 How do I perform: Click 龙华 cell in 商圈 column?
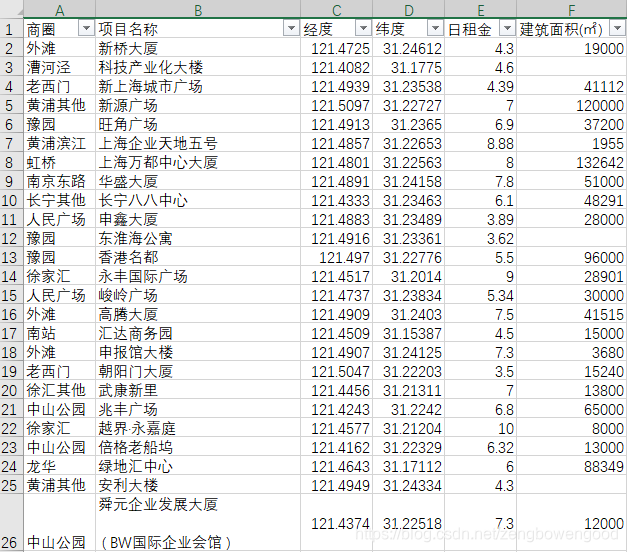(60, 466)
